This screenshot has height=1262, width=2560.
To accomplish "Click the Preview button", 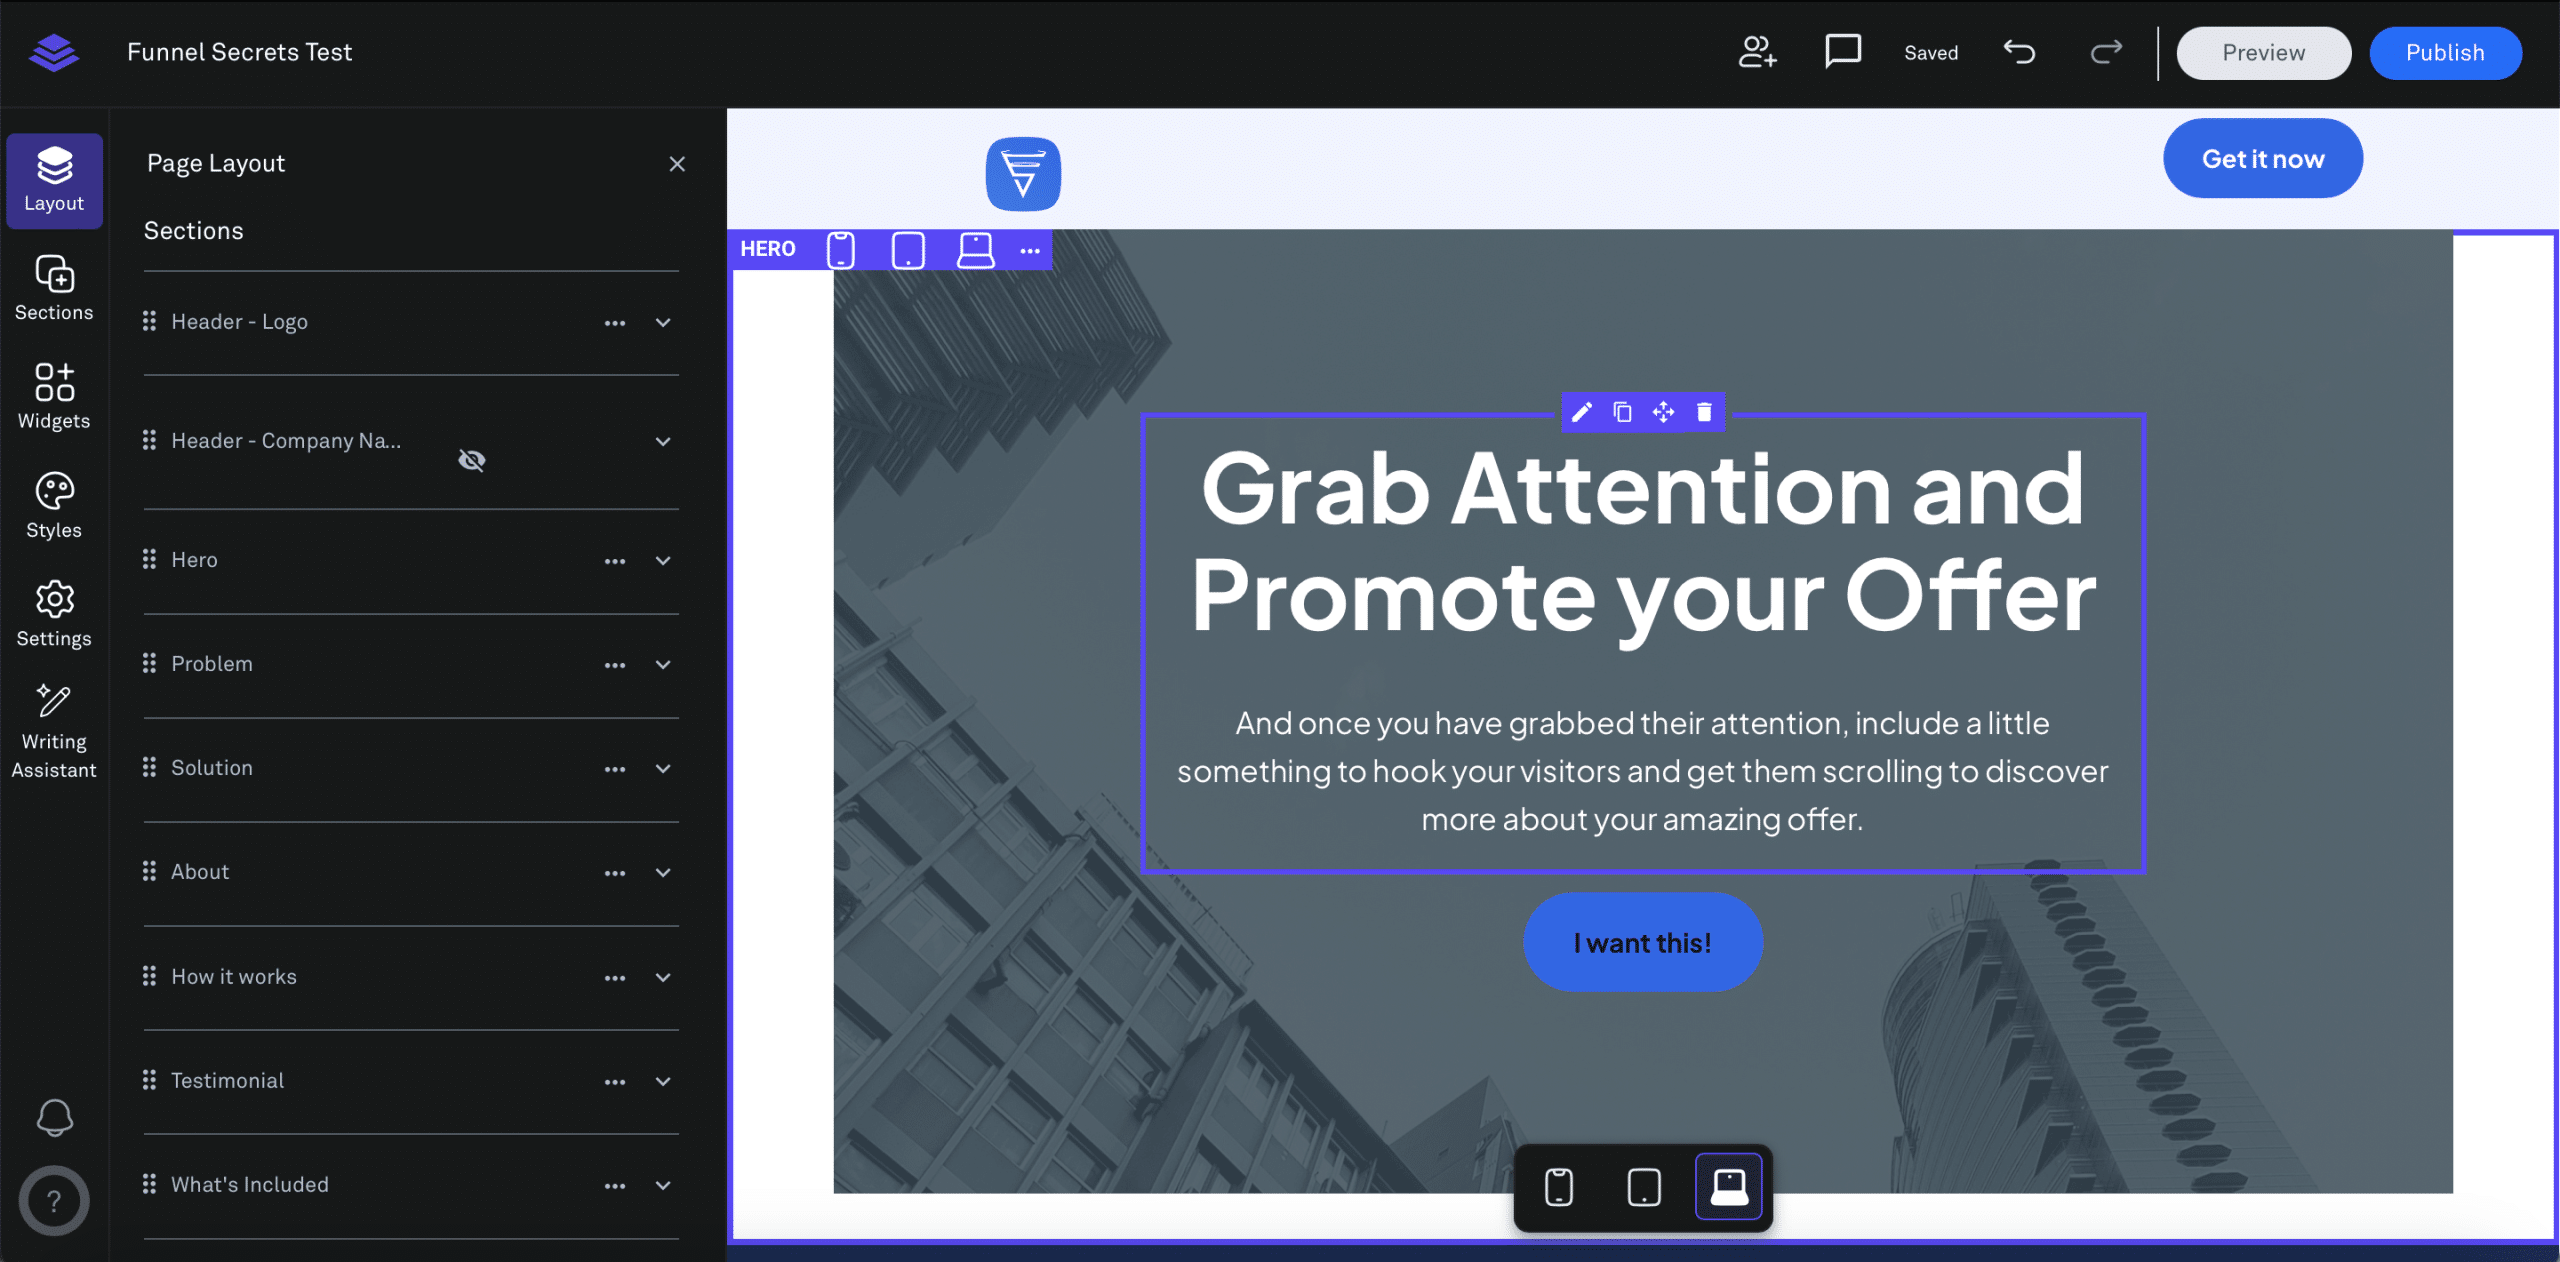I will 2264,53.
